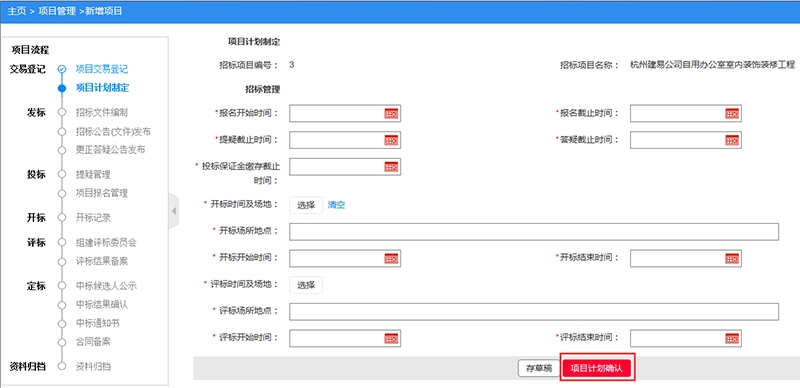Open calendar for 开标开始时间
The width and height of the screenshot is (800, 388).
pyautogui.click(x=391, y=258)
